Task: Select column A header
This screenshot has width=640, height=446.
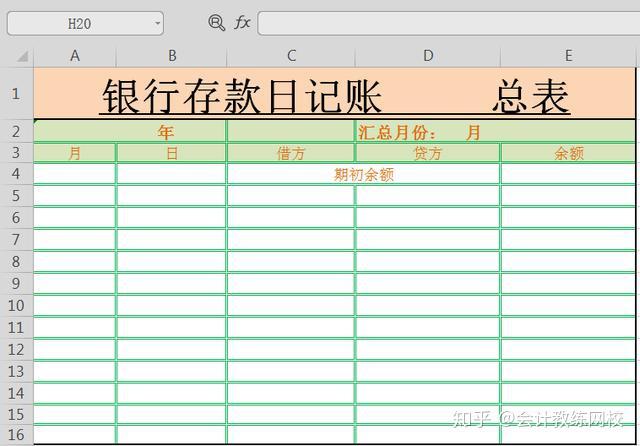Action: coord(75,56)
